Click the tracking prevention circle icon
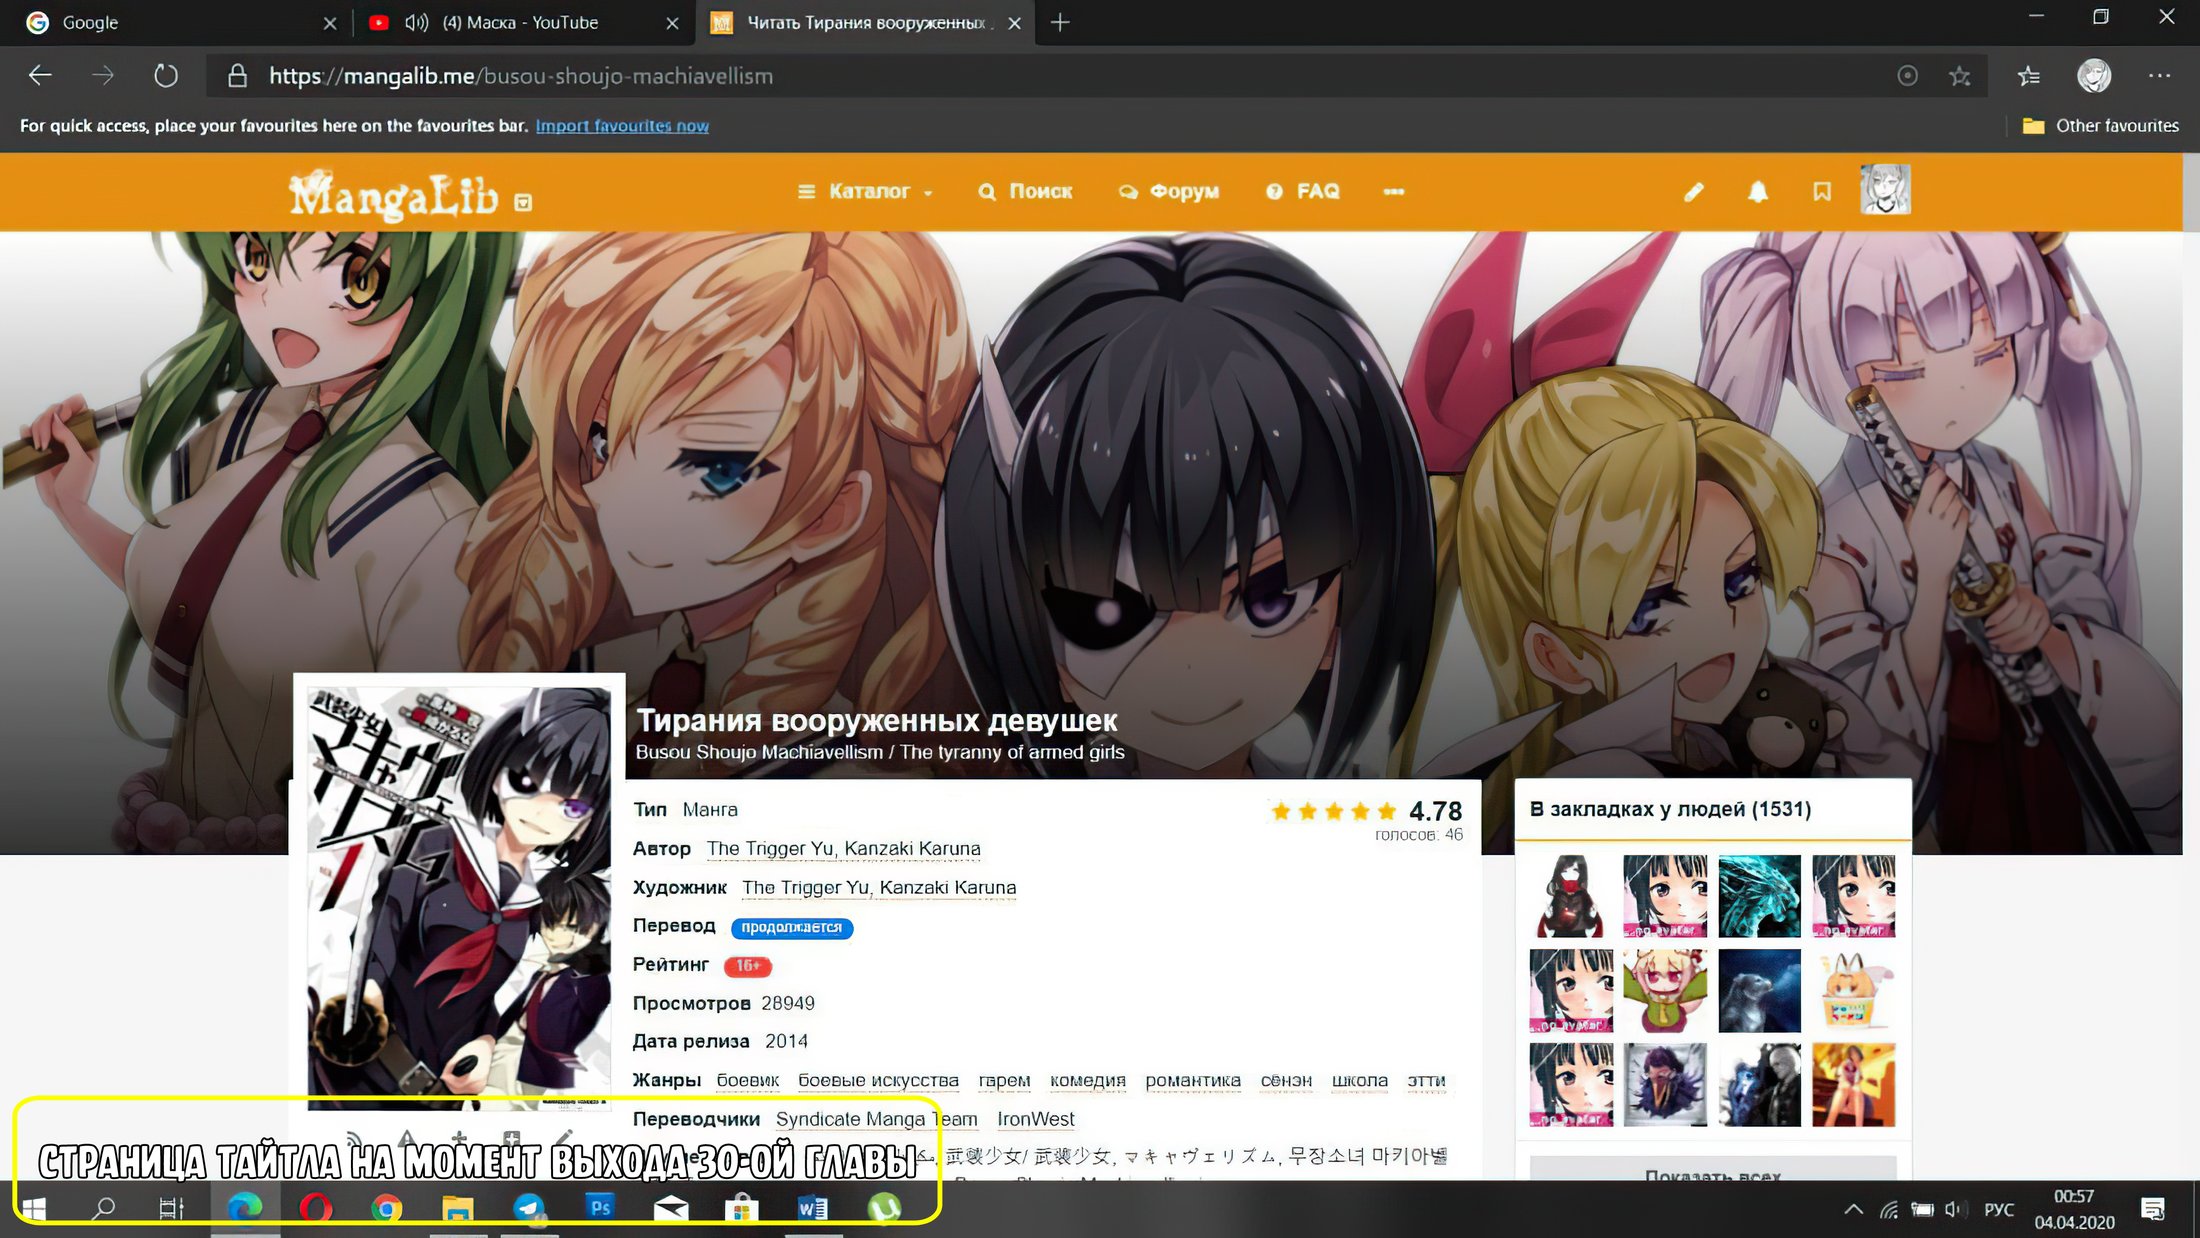 click(1907, 76)
